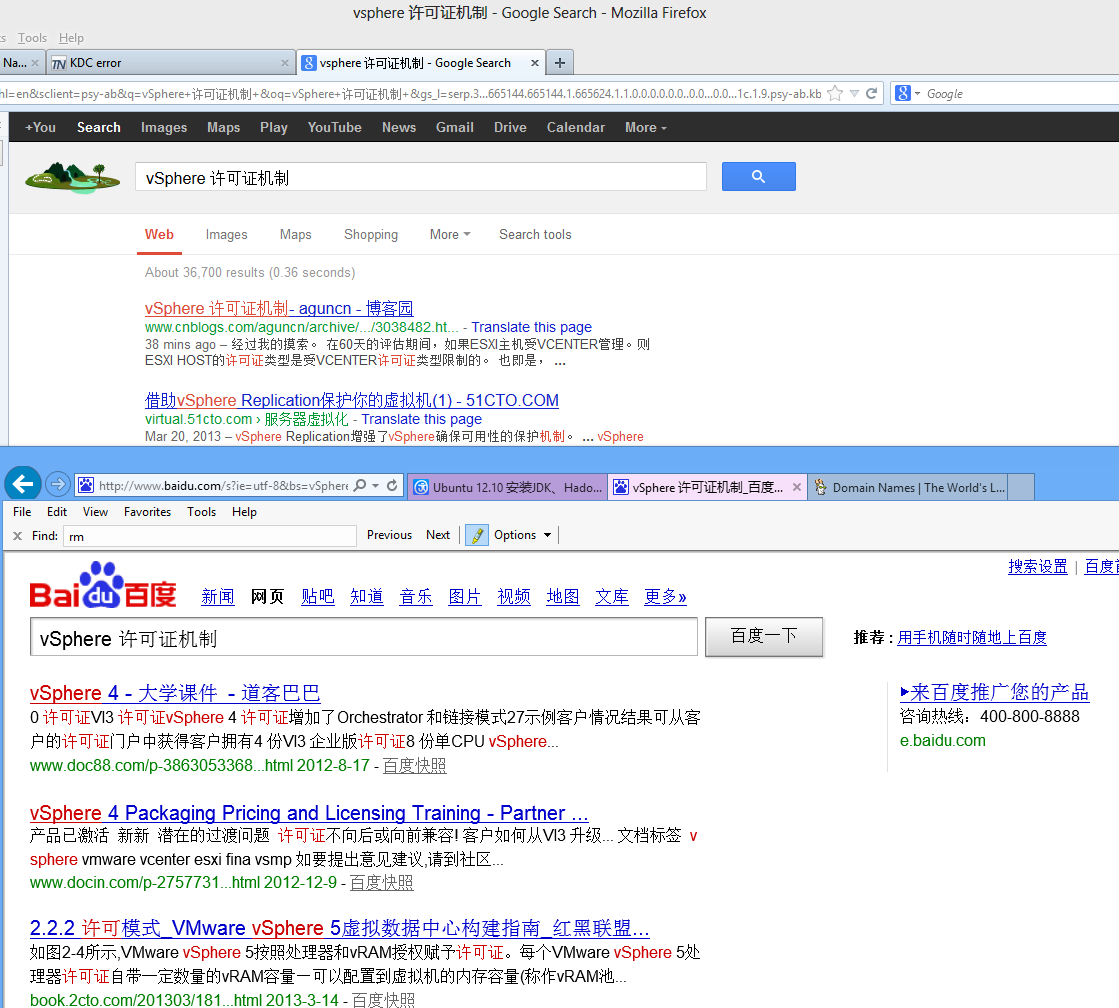This screenshot has width=1119, height=1008.
Task: Switch to Domain Names IE tab
Action: tap(908, 487)
